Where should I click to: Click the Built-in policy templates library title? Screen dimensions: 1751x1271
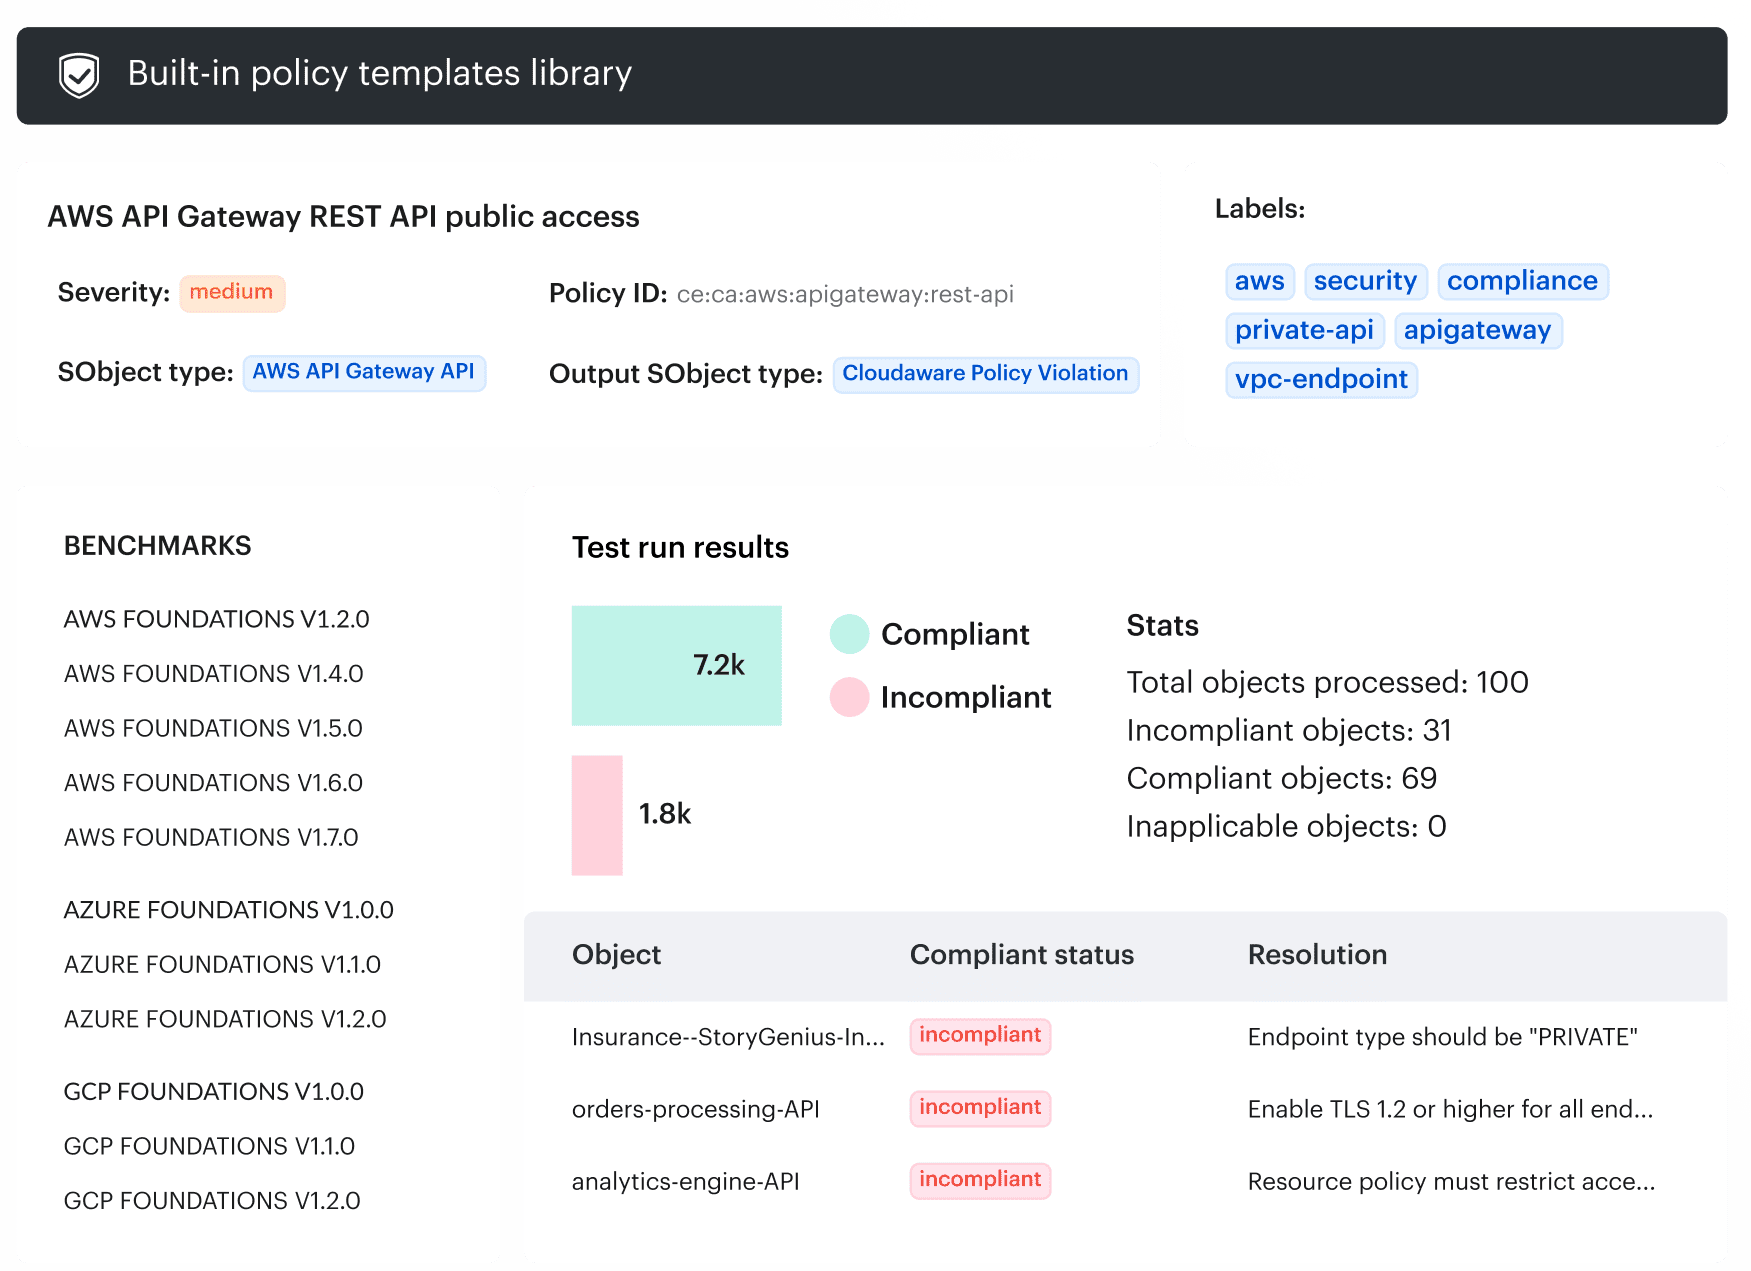[x=380, y=74]
